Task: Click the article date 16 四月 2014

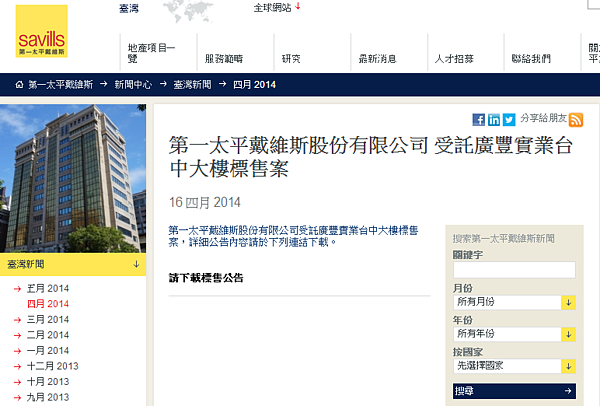Action: (205, 202)
